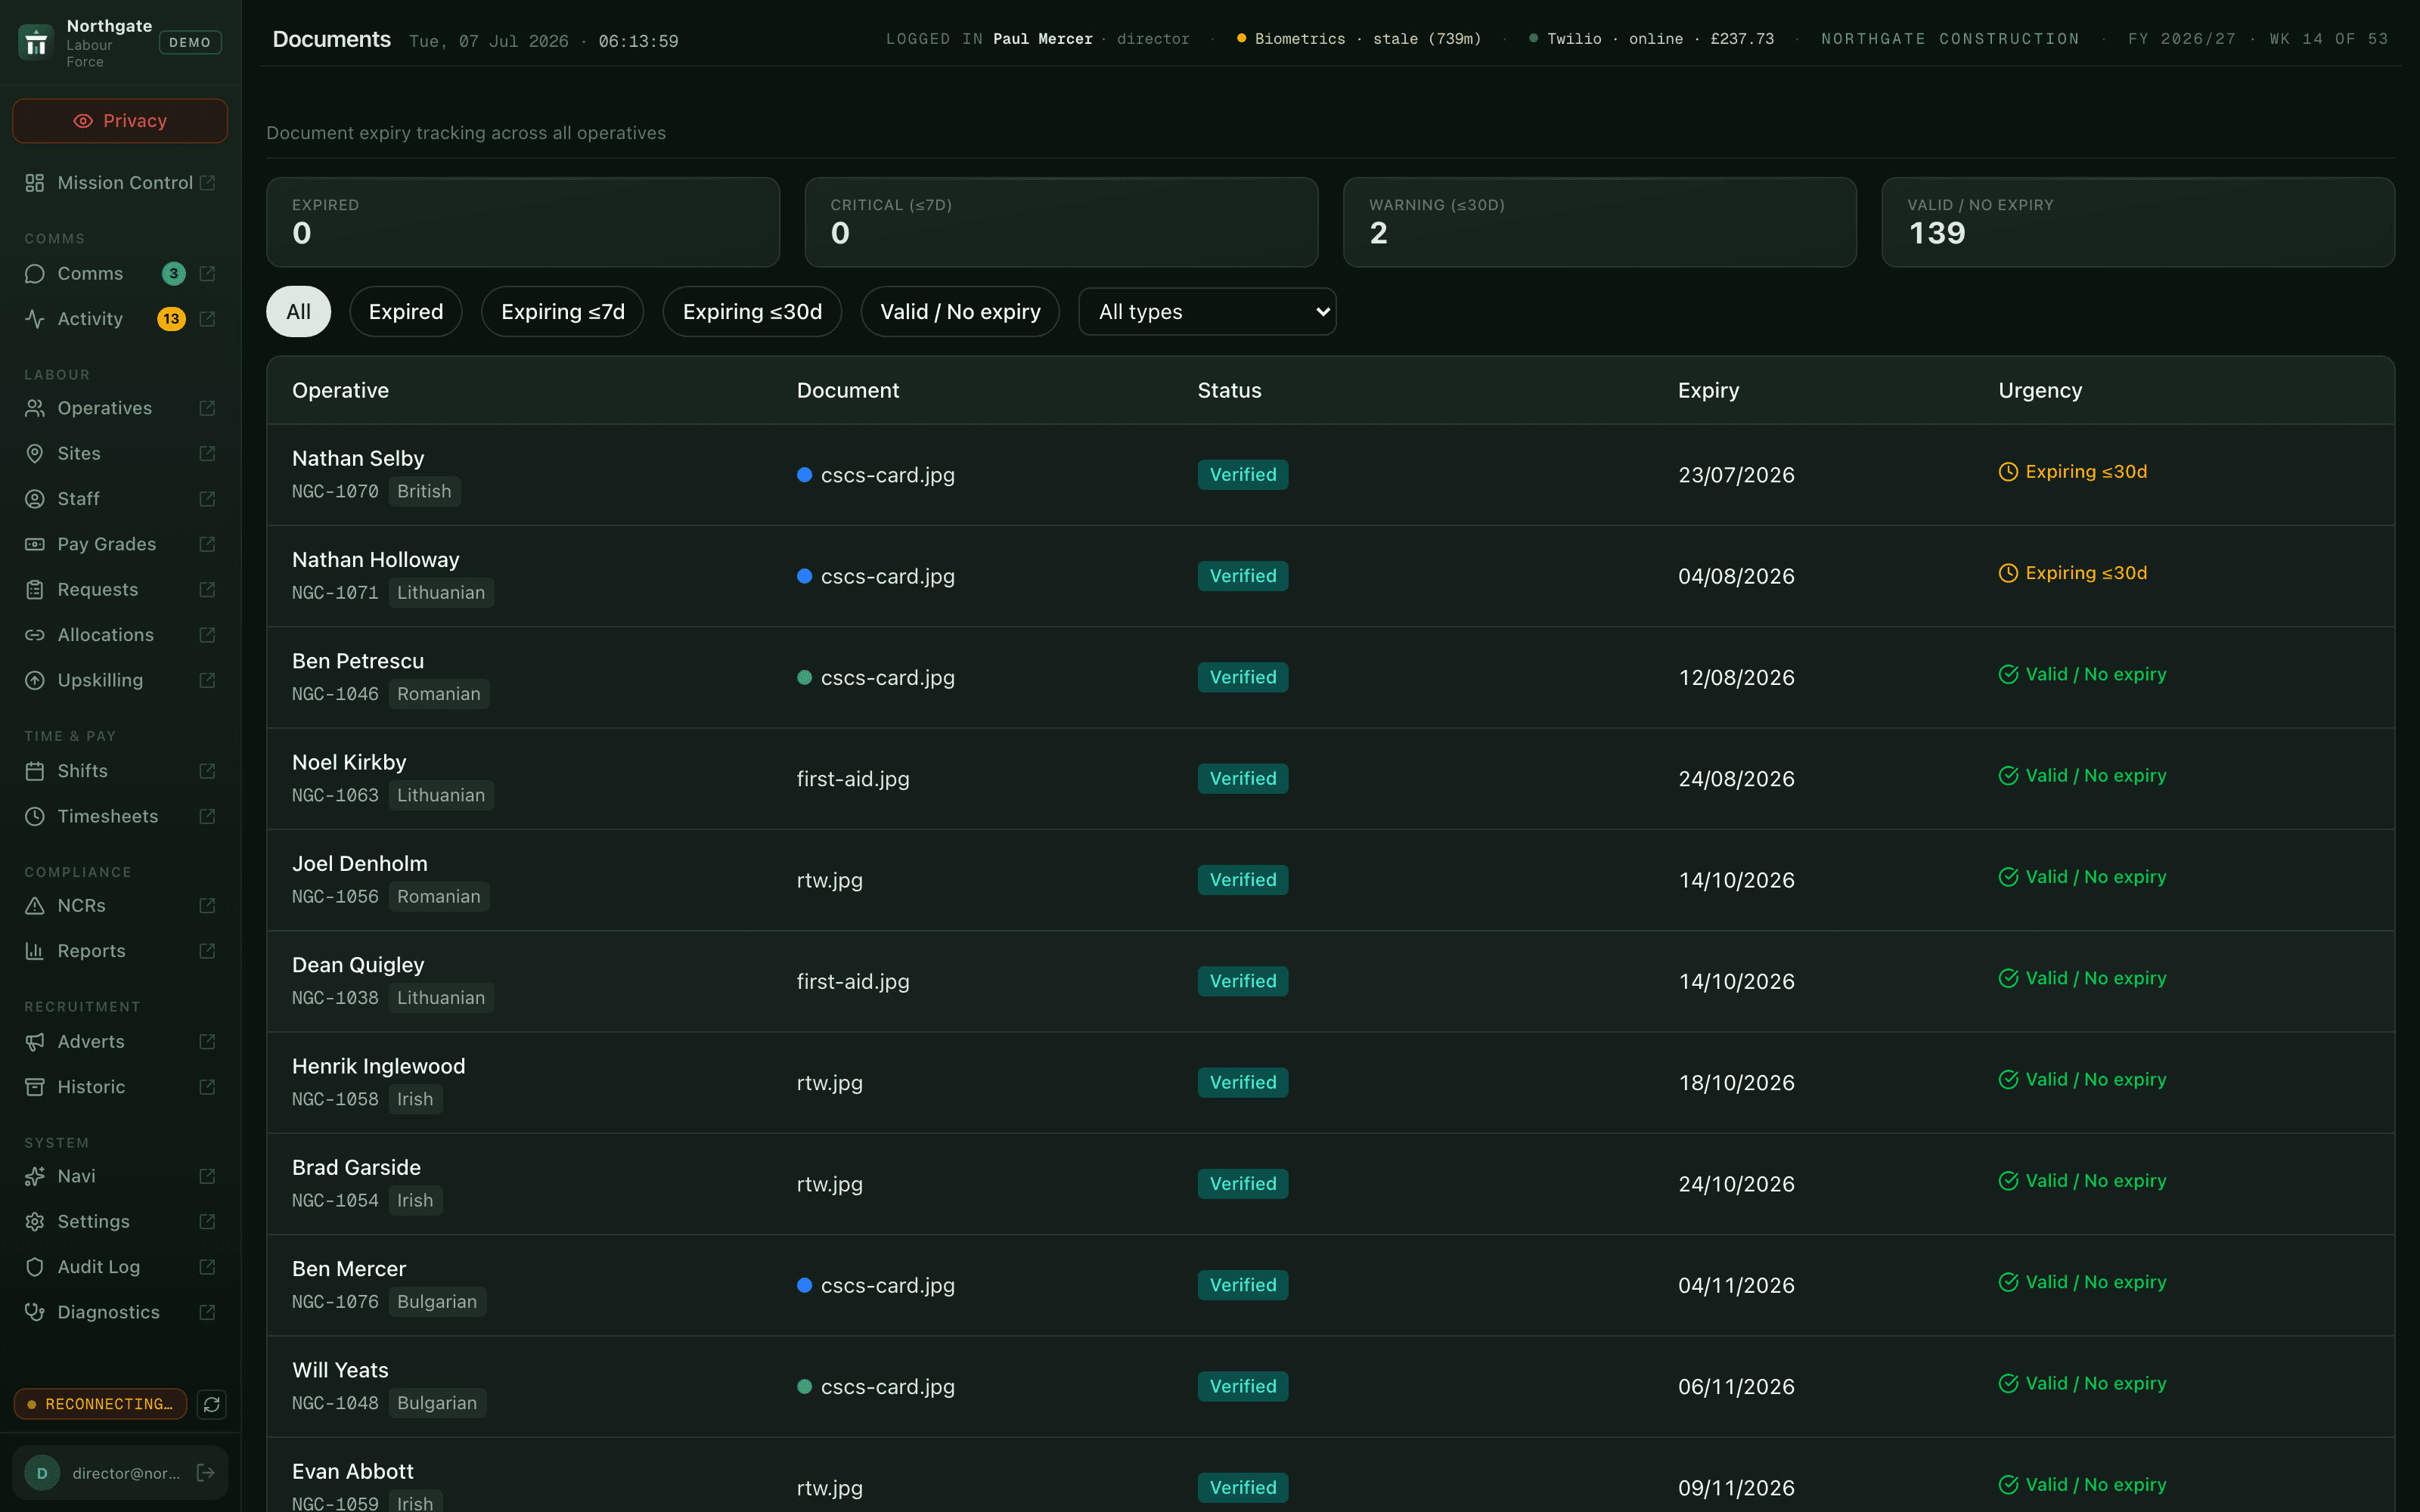Screen dimensions: 2420x1512
Task: Click the Expiry column header
Action: tap(1708, 390)
